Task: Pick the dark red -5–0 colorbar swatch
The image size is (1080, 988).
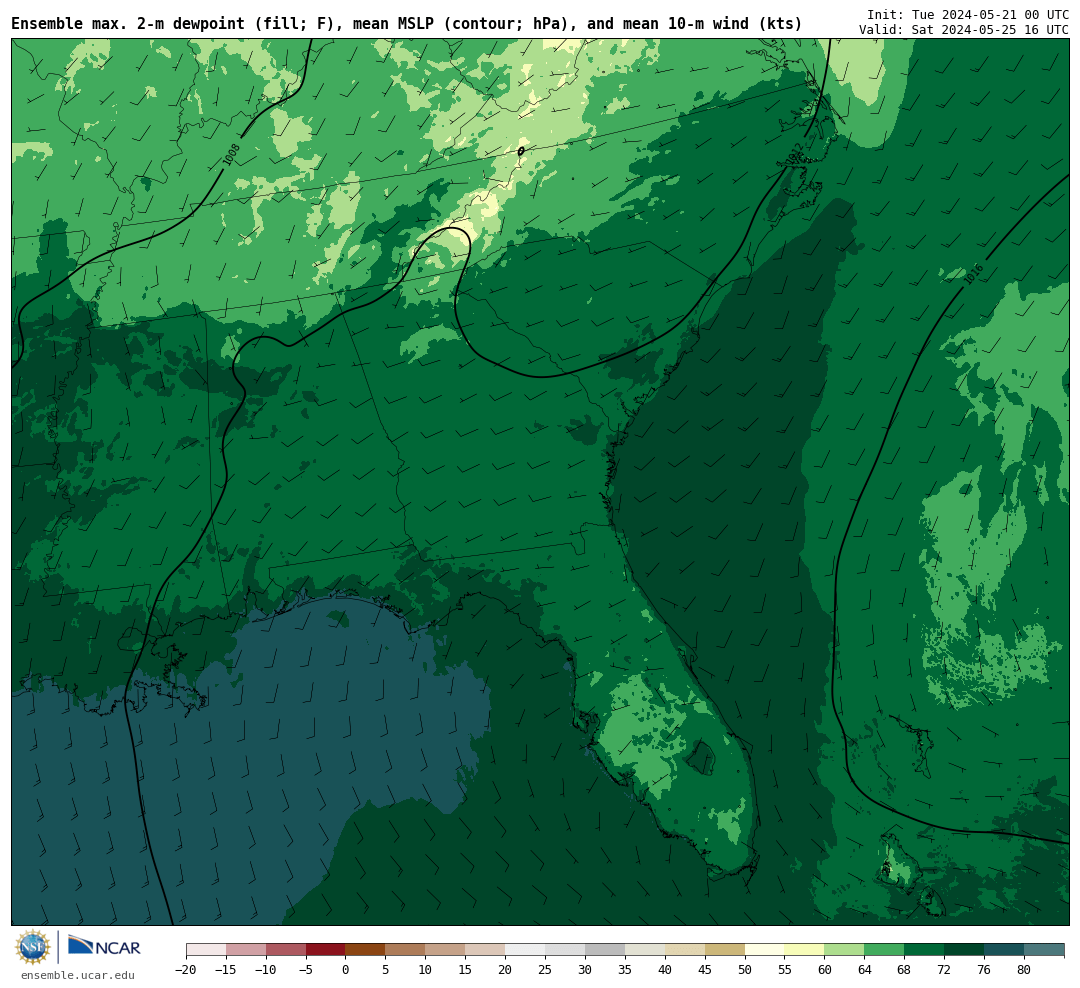Action: click(325, 950)
